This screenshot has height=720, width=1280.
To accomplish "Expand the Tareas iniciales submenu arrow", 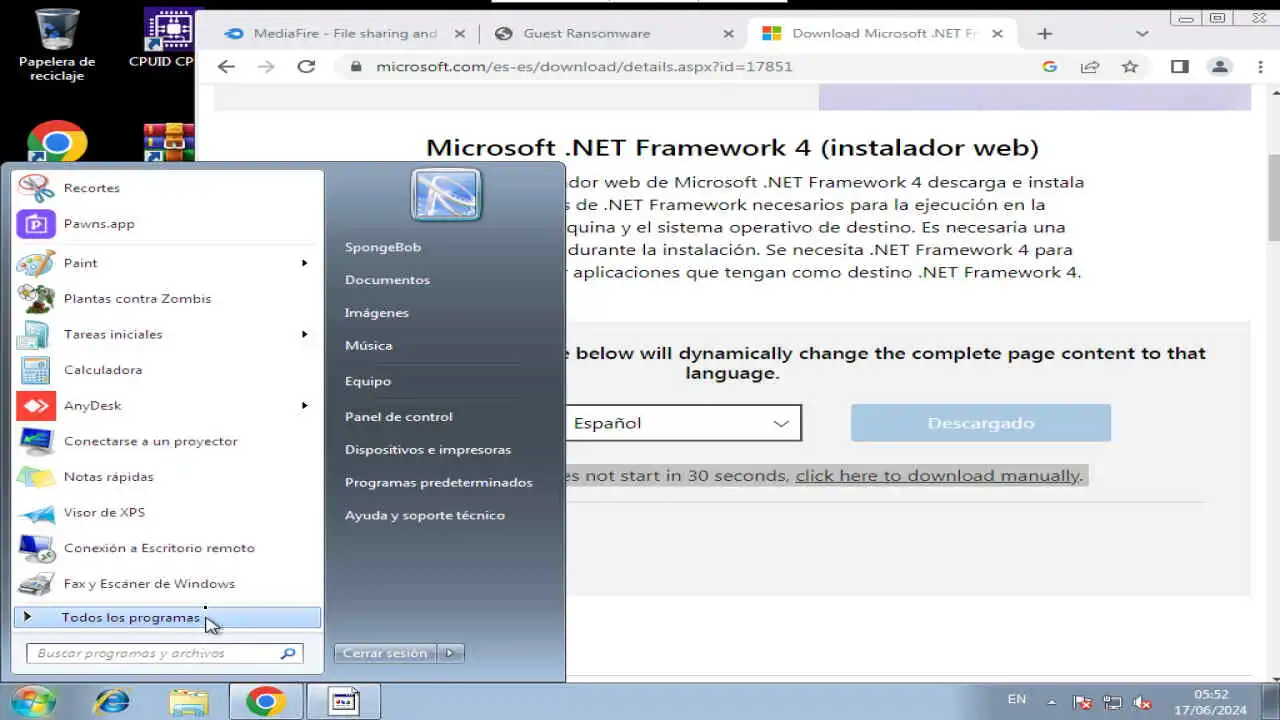I will pyautogui.click(x=304, y=334).
